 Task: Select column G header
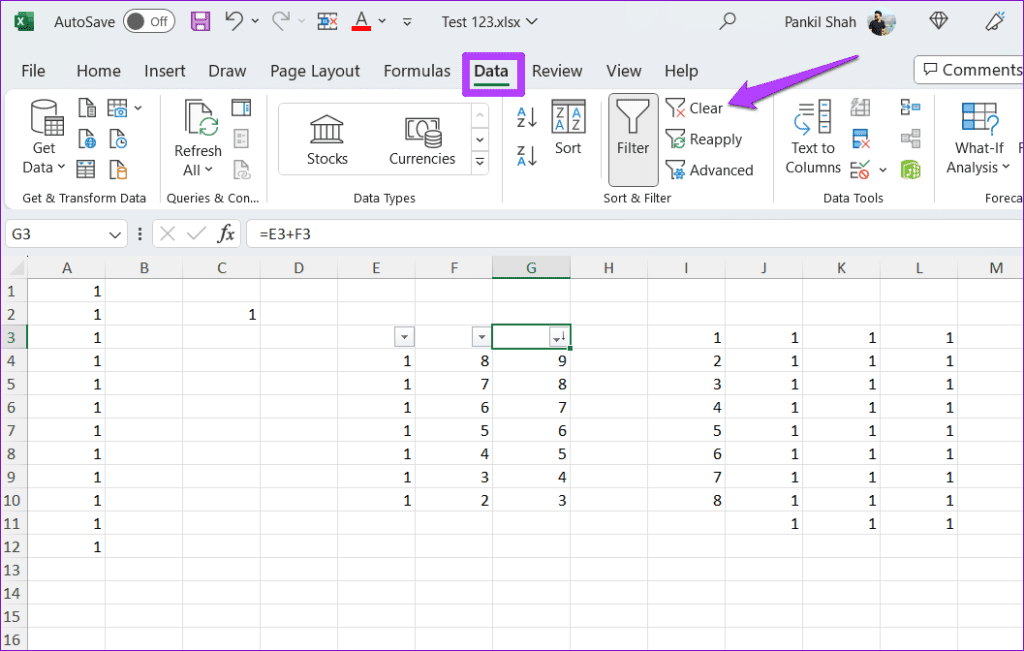tap(531, 268)
